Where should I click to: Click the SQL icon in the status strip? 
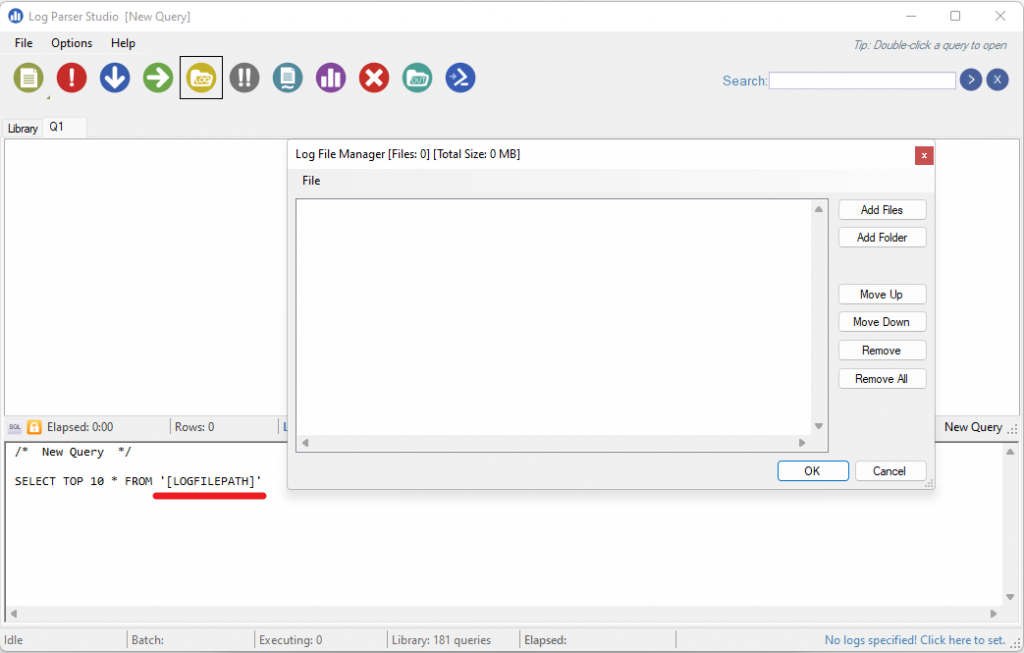pos(15,427)
